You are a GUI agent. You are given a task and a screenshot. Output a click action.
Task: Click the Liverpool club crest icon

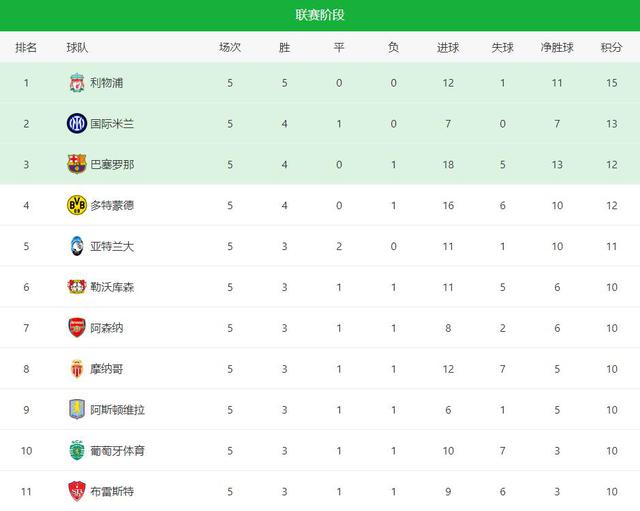77,83
